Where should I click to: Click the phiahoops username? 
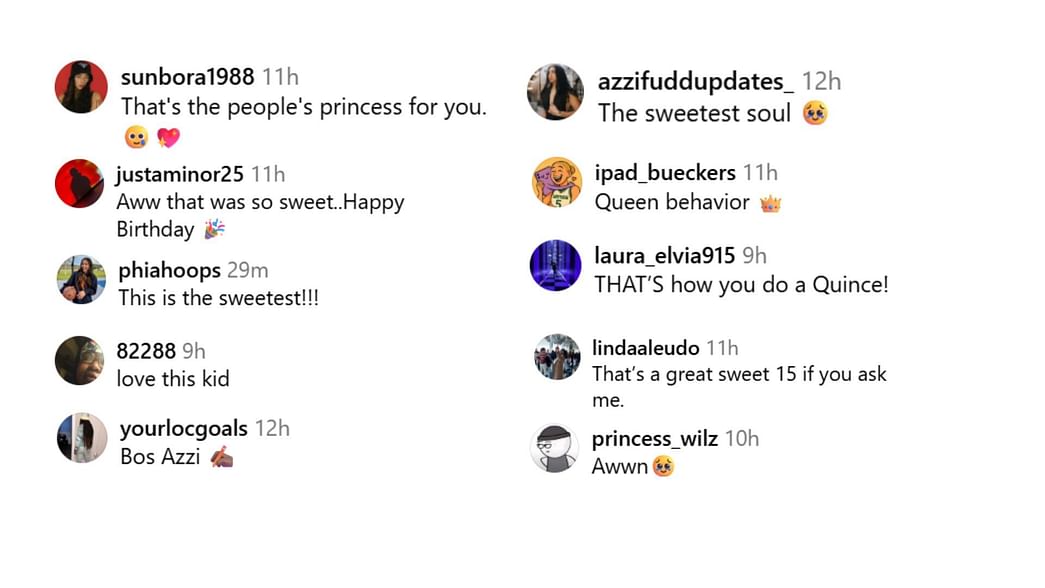pyautogui.click(x=169, y=271)
